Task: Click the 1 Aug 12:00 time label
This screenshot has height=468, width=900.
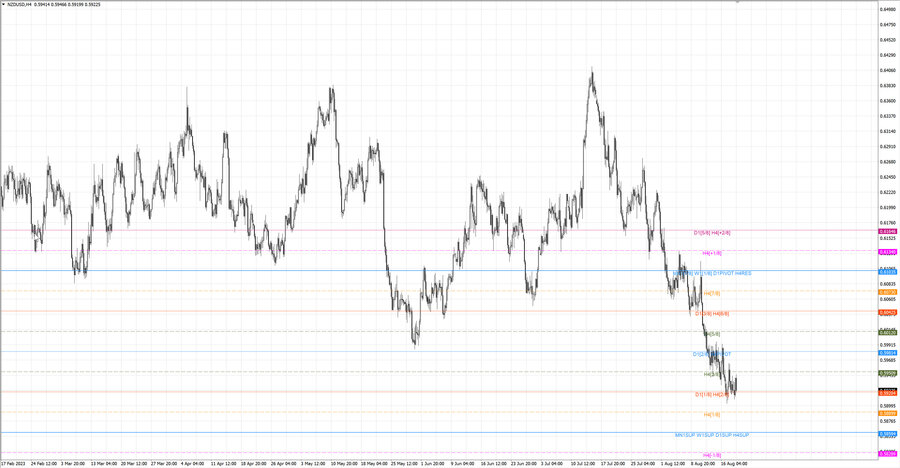Action: point(673,463)
